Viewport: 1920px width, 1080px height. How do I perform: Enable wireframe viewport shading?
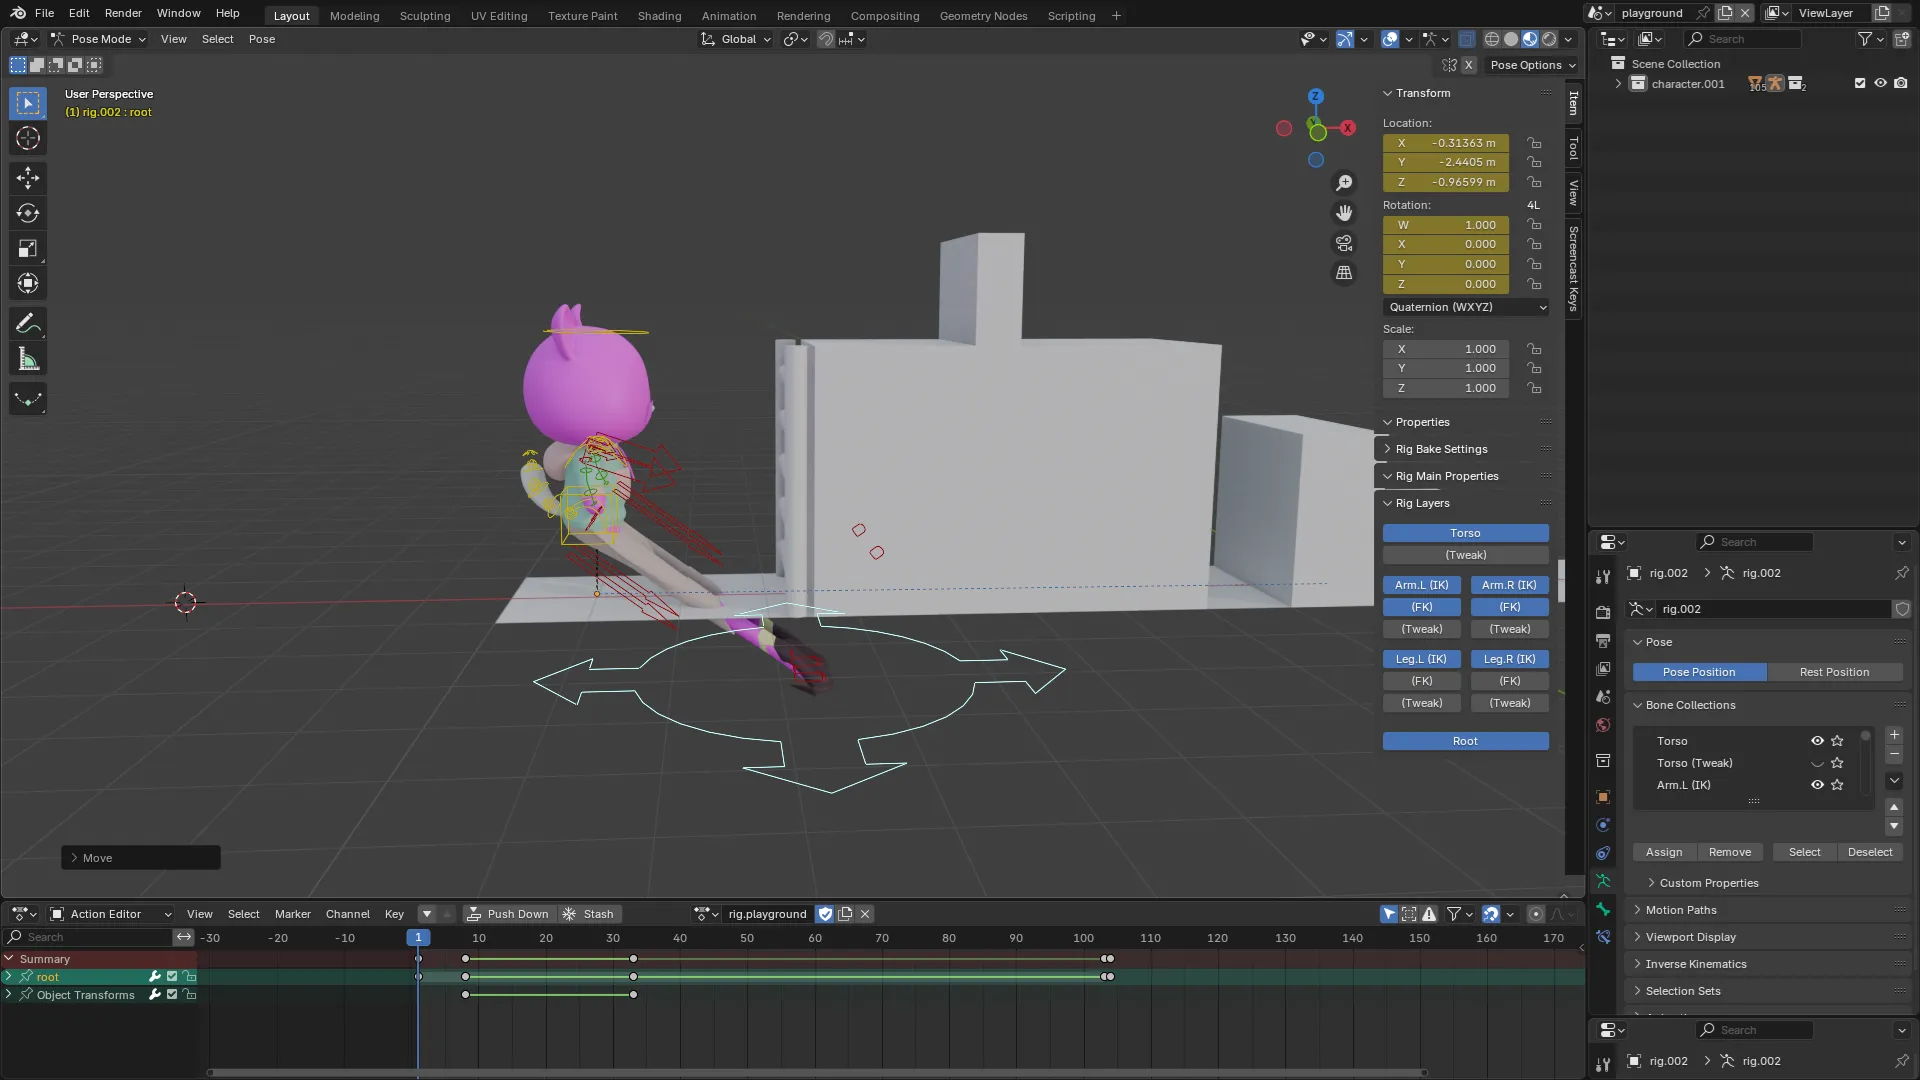tap(1492, 39)
